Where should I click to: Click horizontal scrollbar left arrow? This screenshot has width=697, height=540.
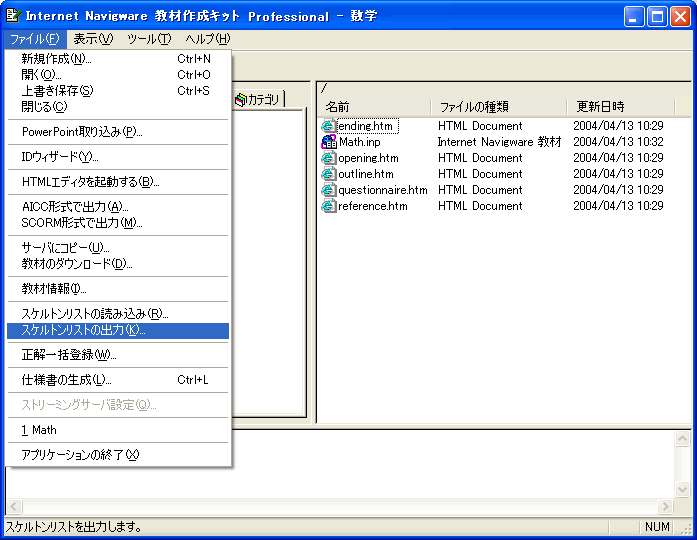tap(14, 506)
